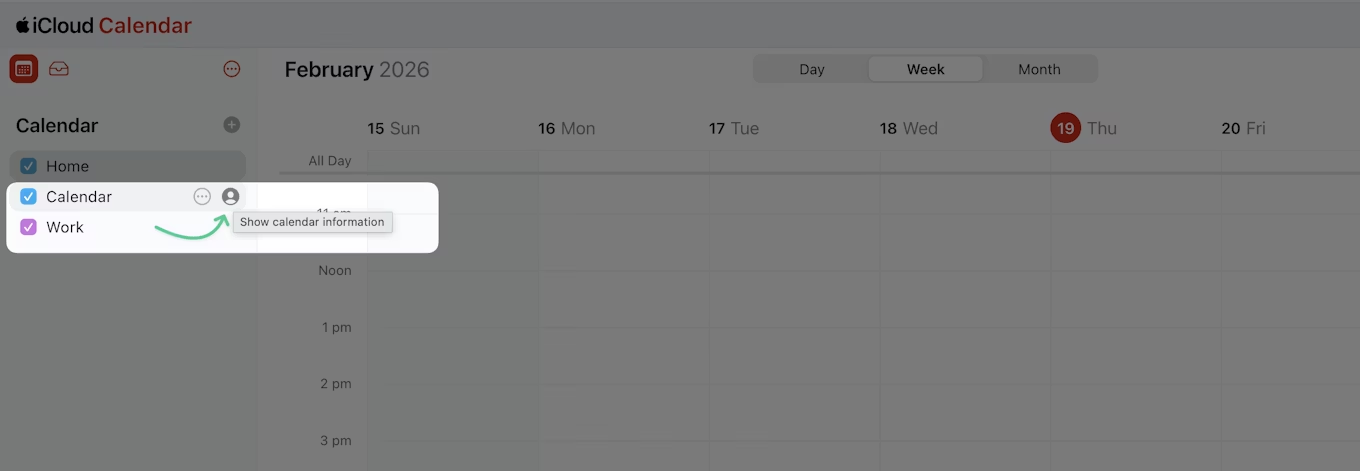Screen dimensions: 1360x471
Task: Switch to Month view
Action: (1039, 69)
